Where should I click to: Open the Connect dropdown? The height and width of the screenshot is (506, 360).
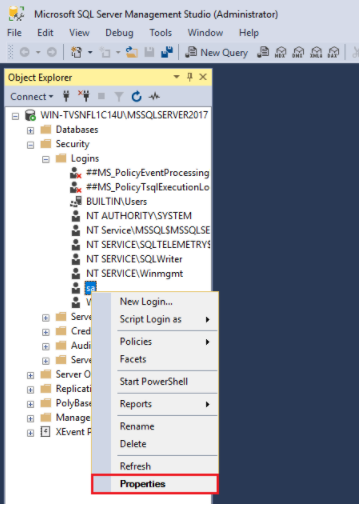click(32, 97)
